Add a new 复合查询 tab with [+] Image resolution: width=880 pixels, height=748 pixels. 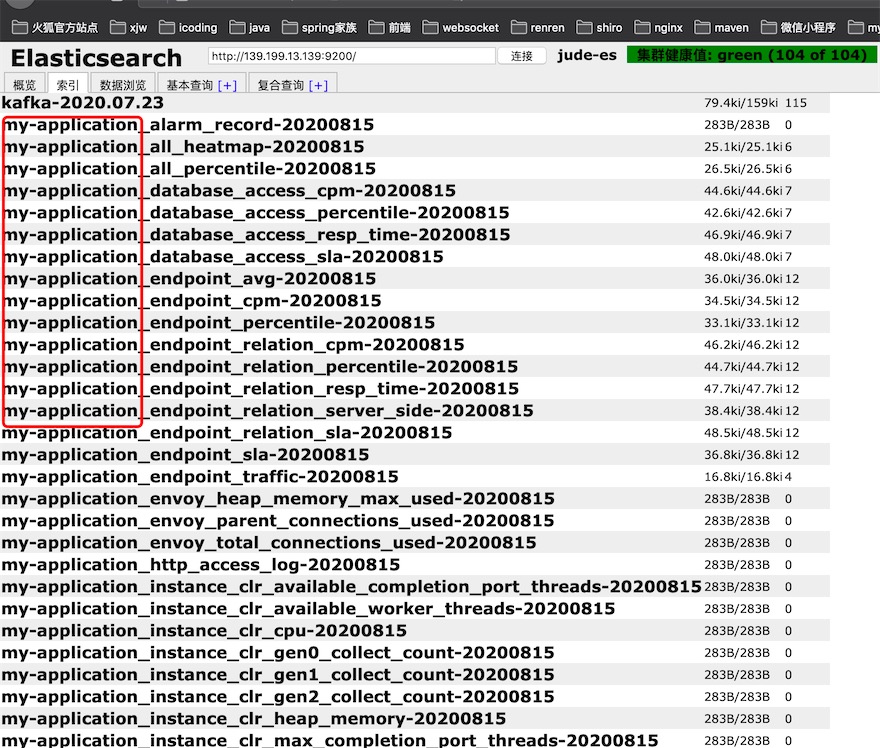tap(318, 85)
